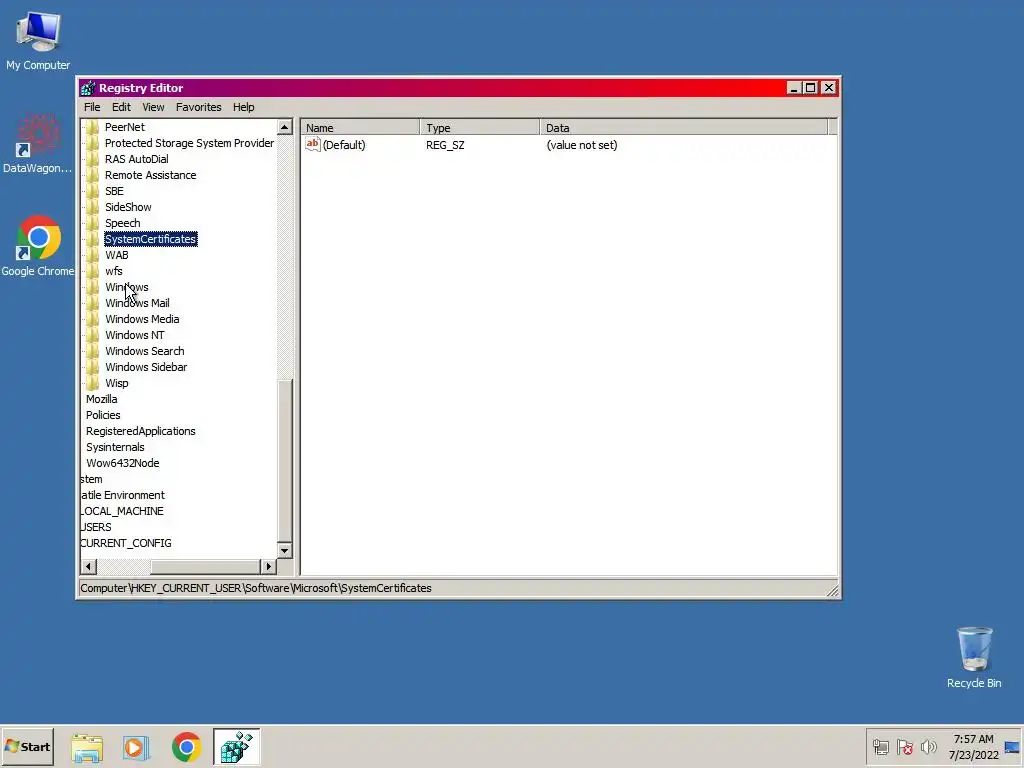Image resolution: width=1024 pixels, height=768 pixels.
Task: Open My Computer desktop icon
Action: point(38,40)
